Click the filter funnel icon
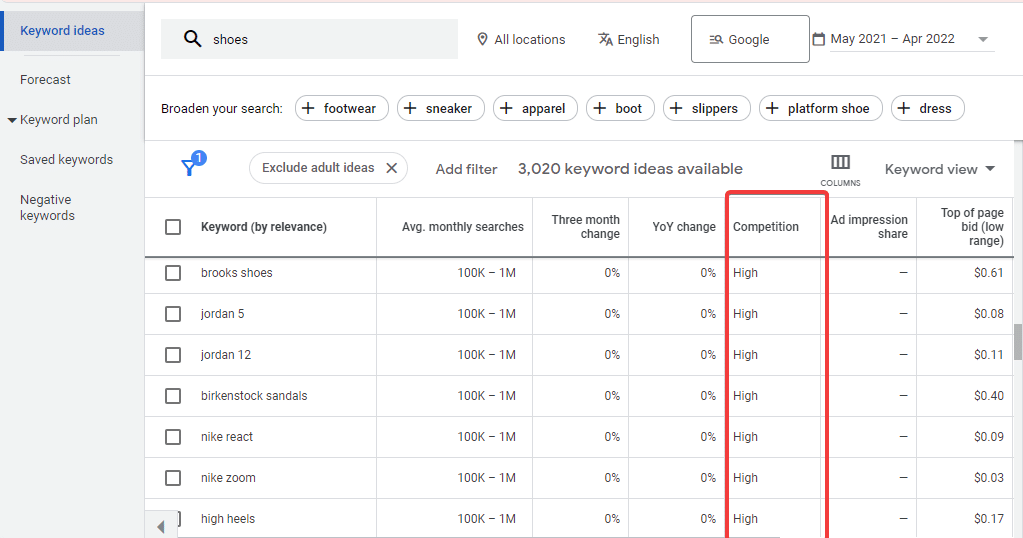 (x=188, y=168)
